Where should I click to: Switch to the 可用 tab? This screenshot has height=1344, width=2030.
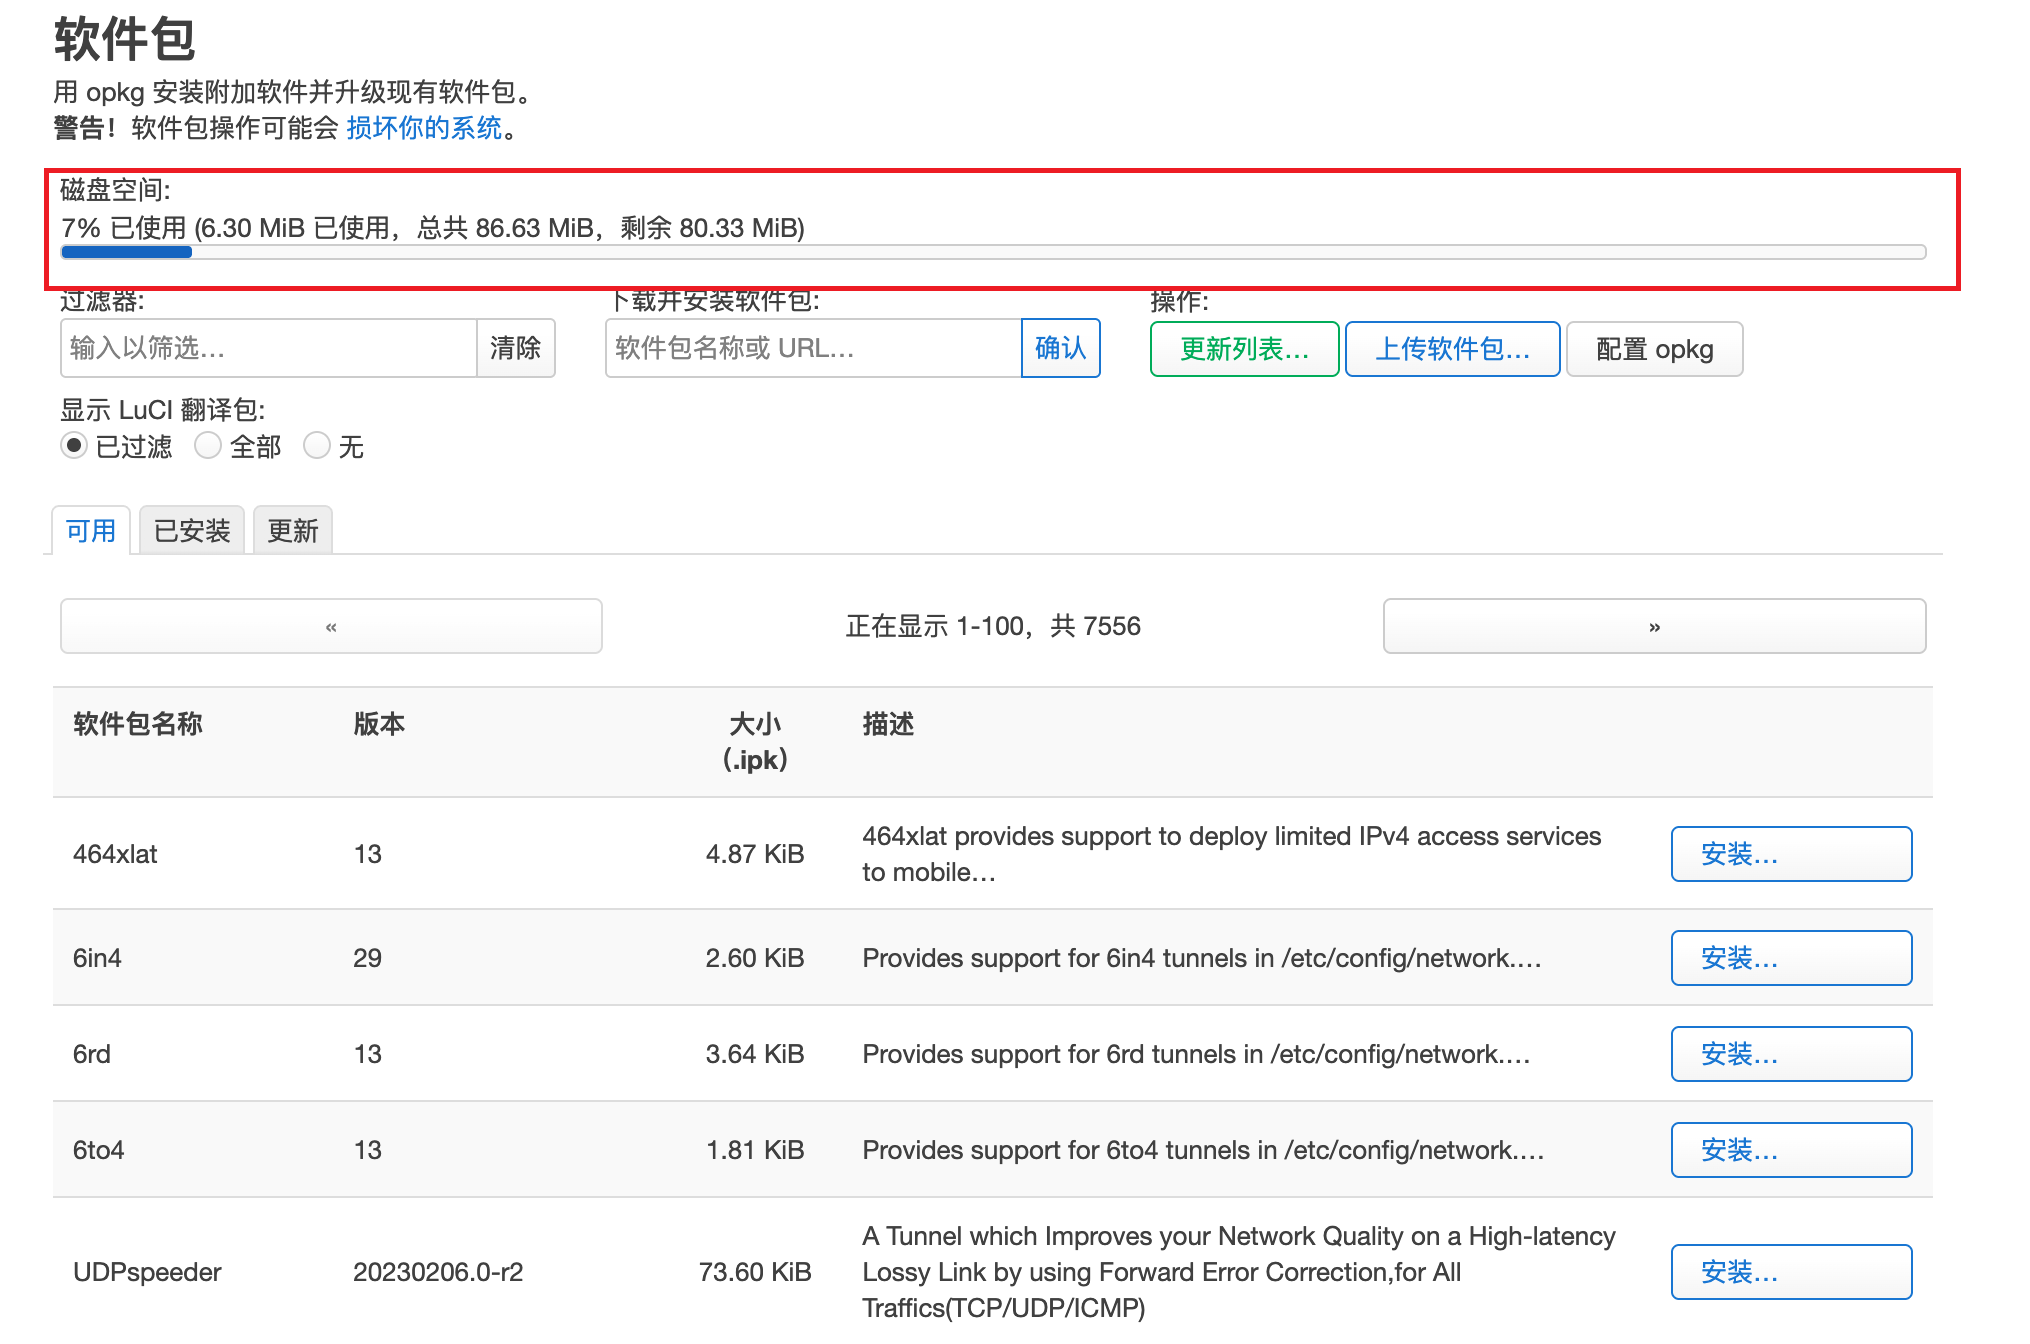click(x=91, y=530)
